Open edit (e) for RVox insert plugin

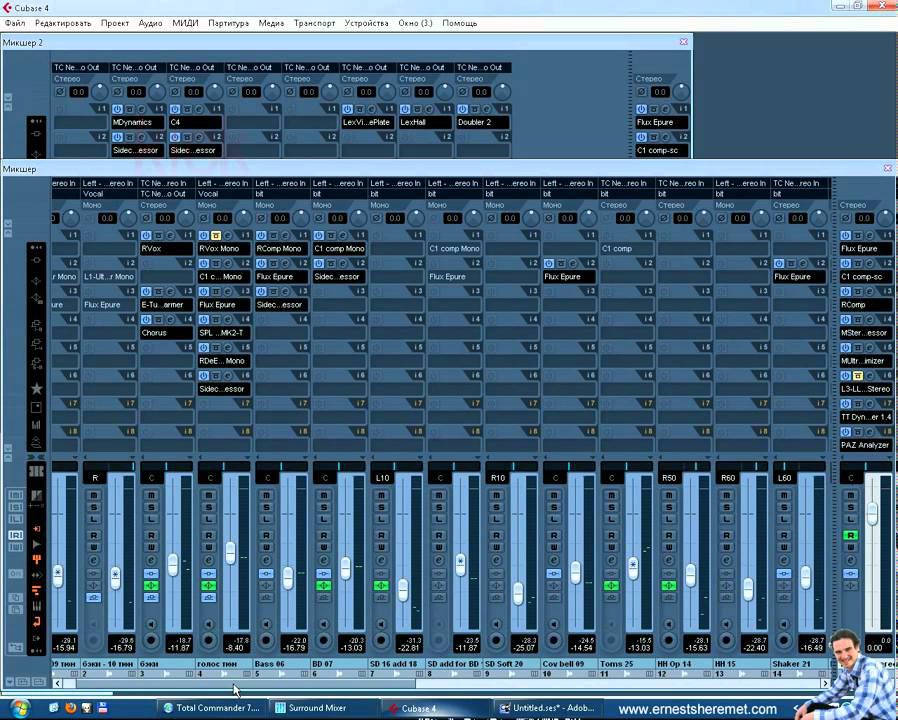click(170, 235)
